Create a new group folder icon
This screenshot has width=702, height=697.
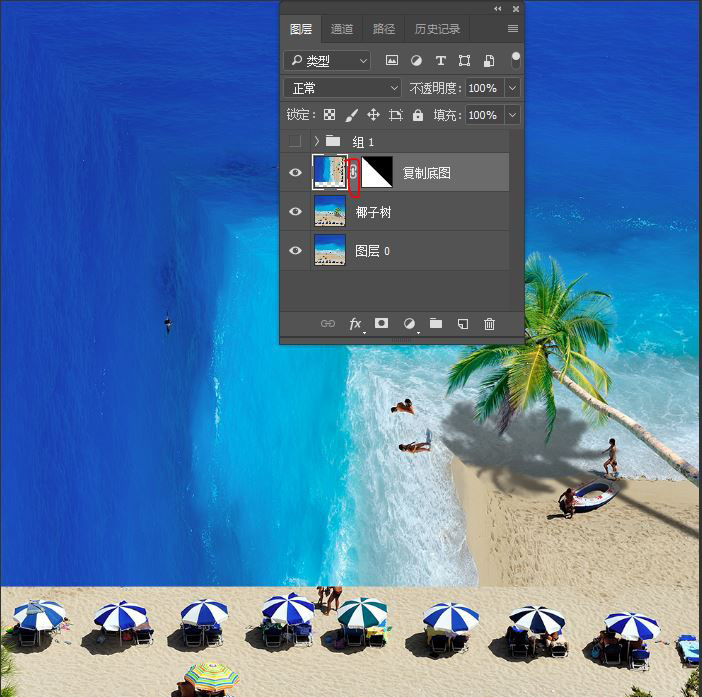[436, 323]
